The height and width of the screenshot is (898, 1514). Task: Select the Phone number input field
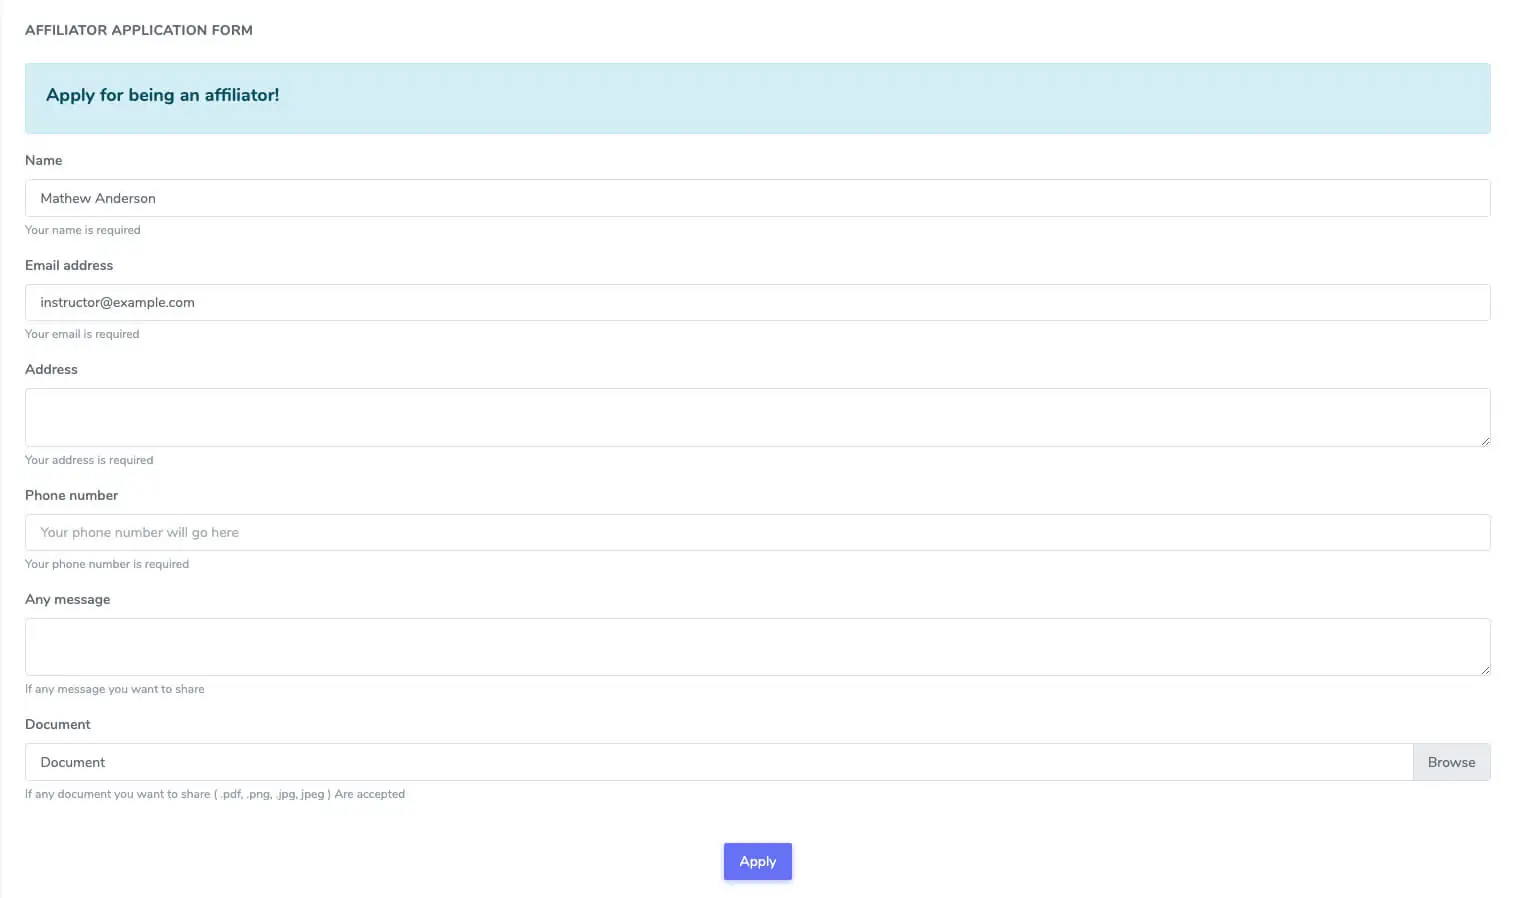[x=757, y=532]
